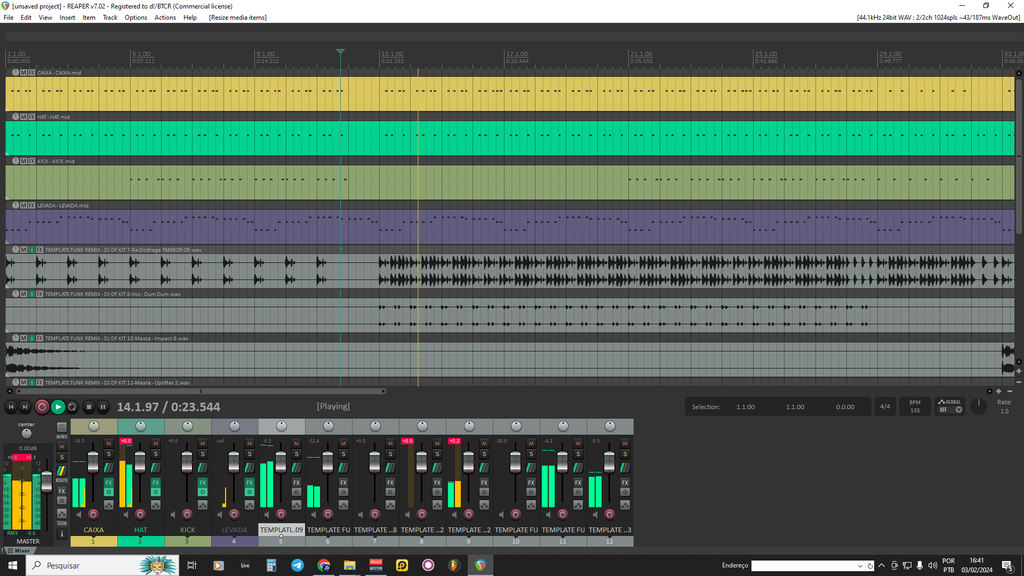
Task: Click the taskbar volume speaker icon
Action: click(x=933, y=566)
